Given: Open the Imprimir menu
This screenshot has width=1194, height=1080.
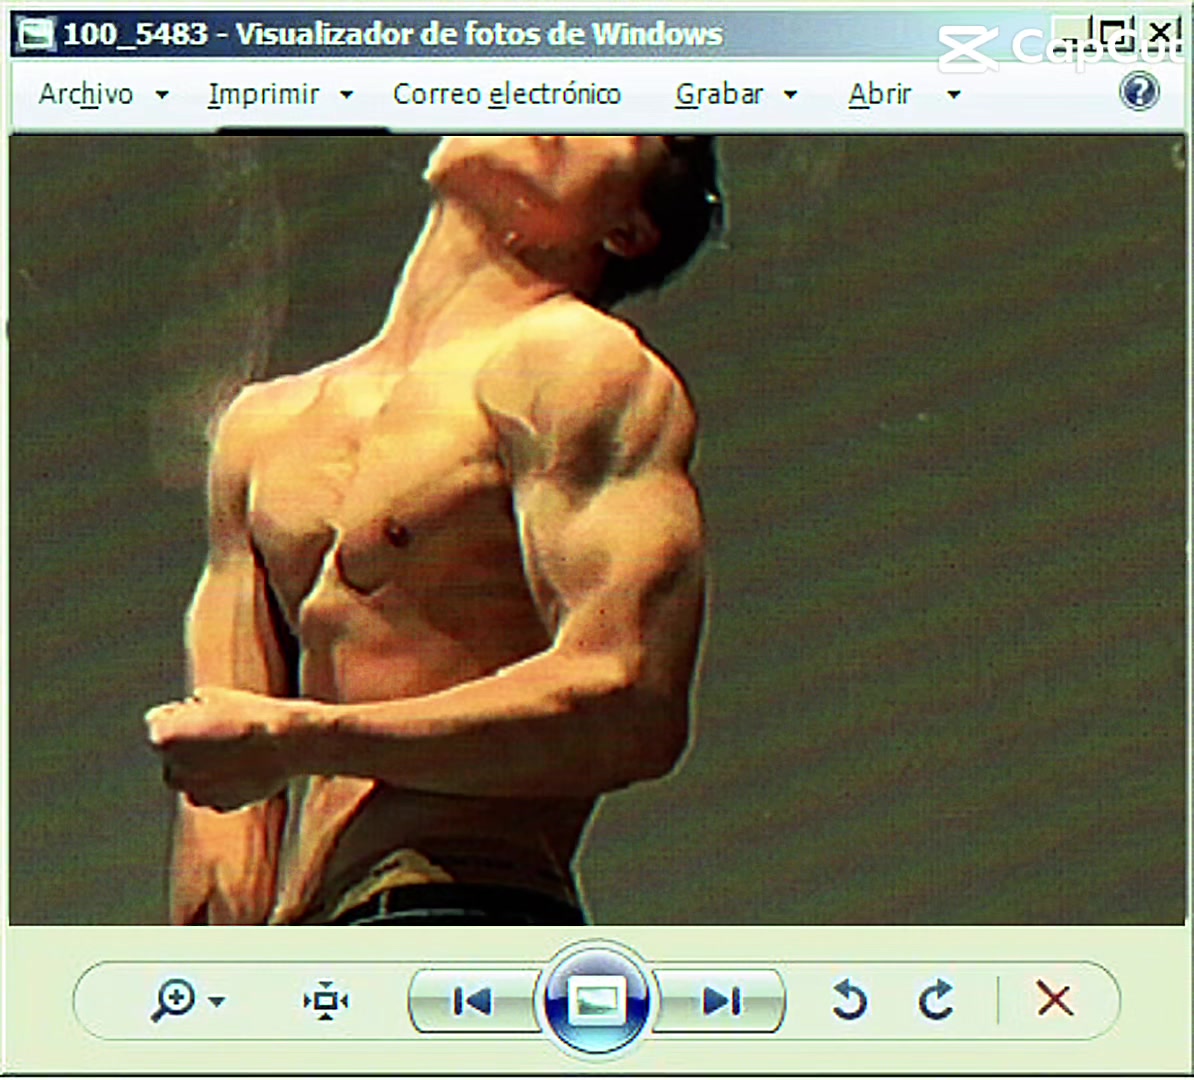Looking at the screenshot, I should click(x=263, y=94).
